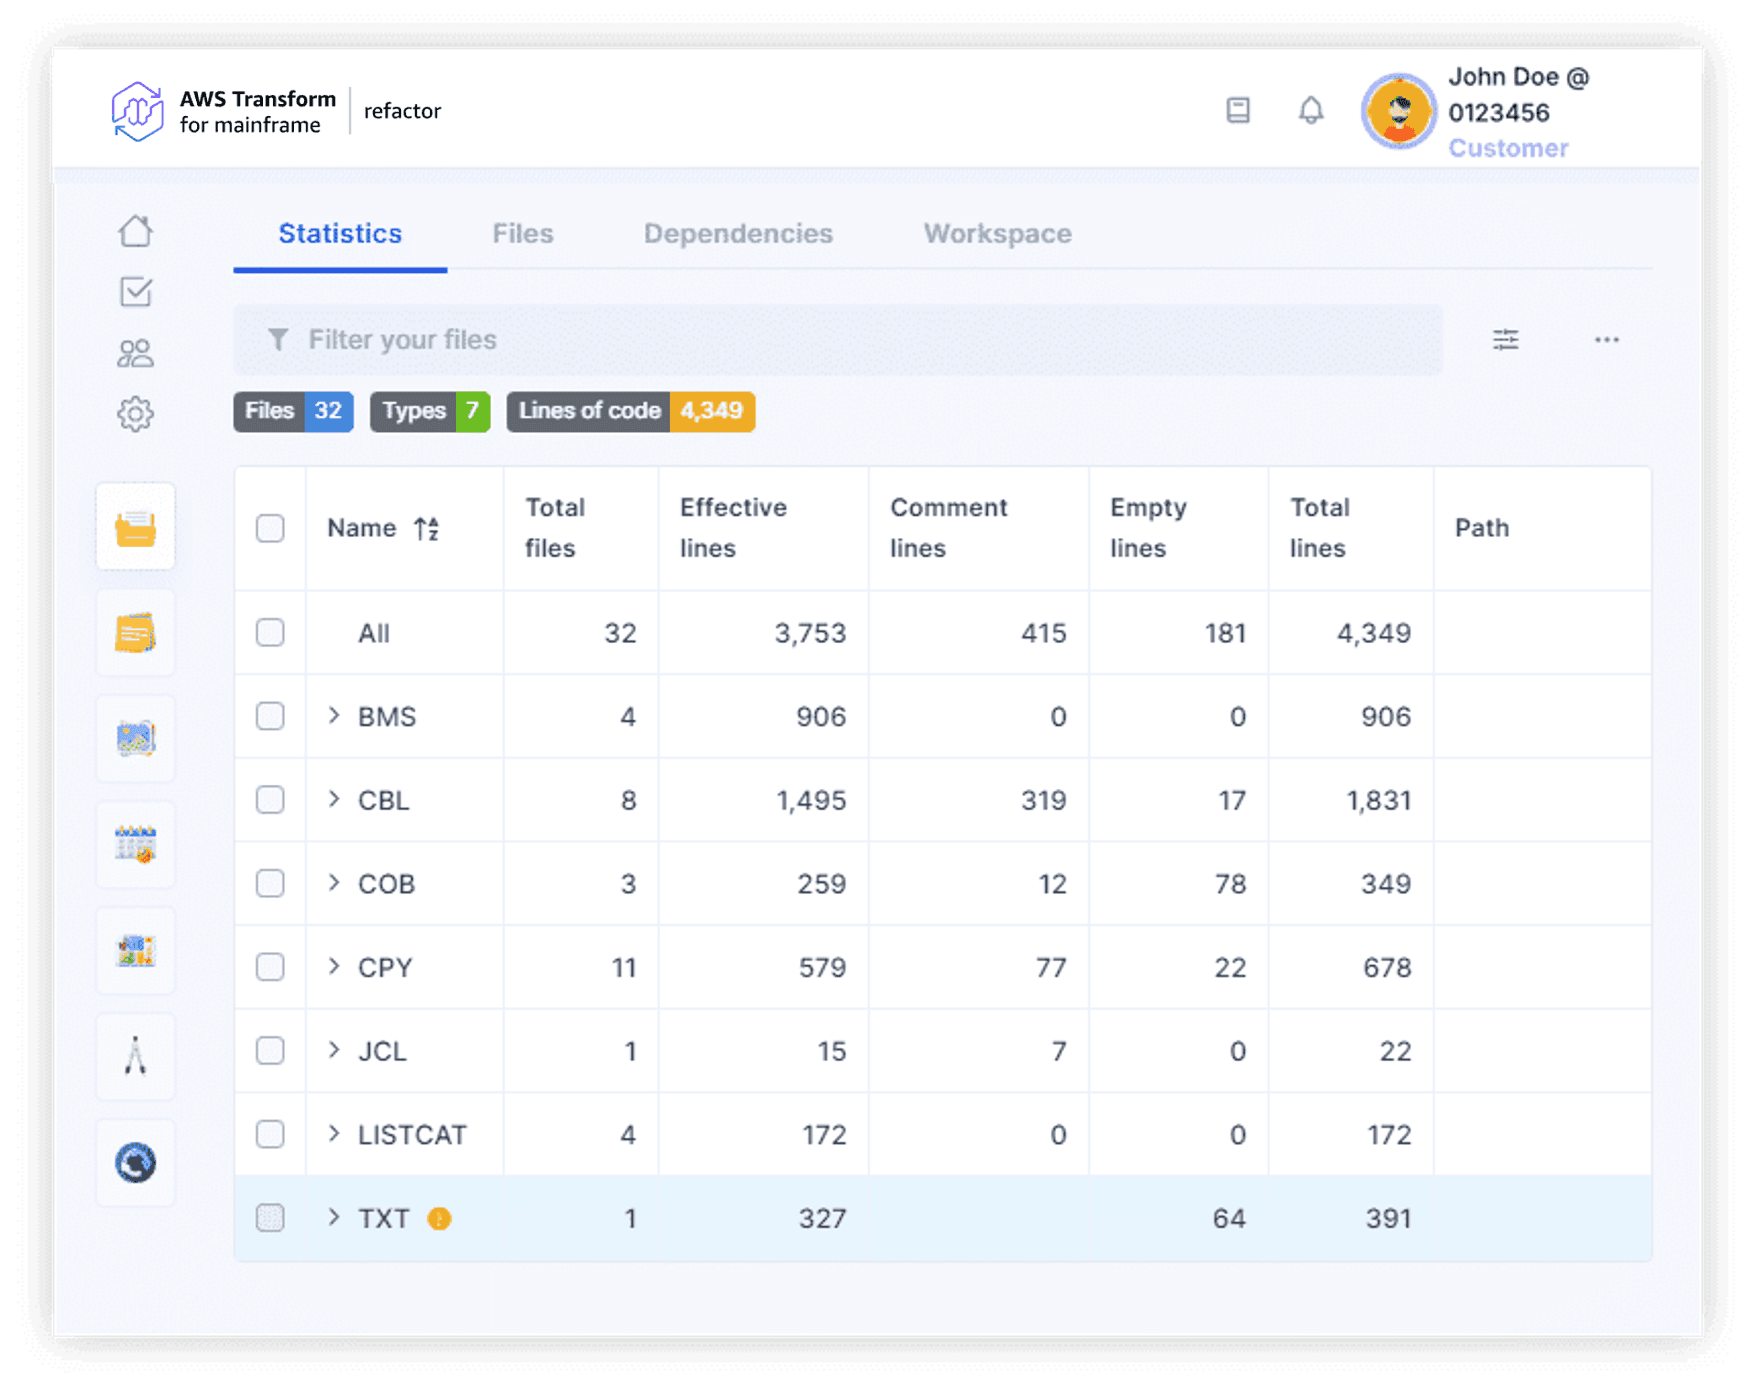
Task: Open the documentation book icon
Action: click(x=1238, y=110)
